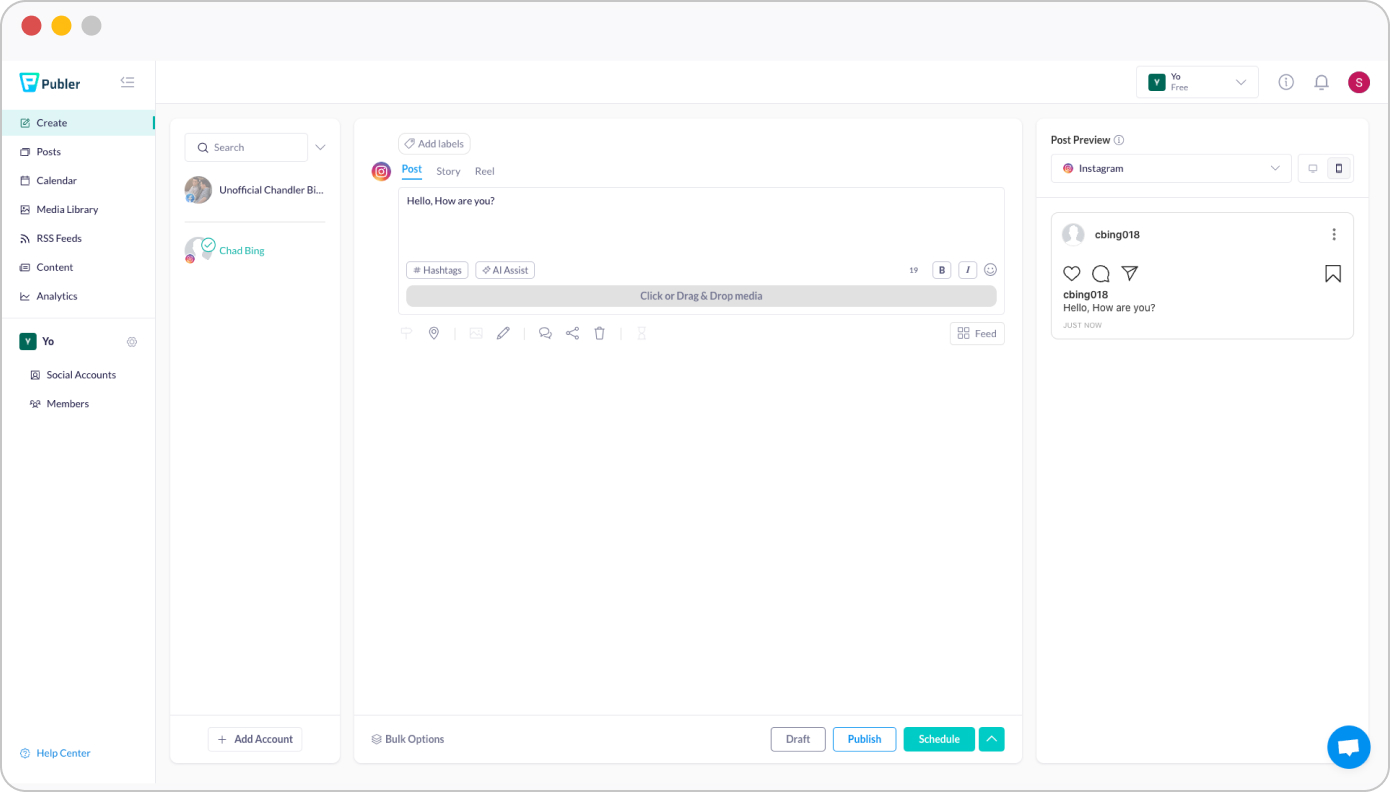Switch to the Story tab
The image size is (1390, 792).
[448, 172]
